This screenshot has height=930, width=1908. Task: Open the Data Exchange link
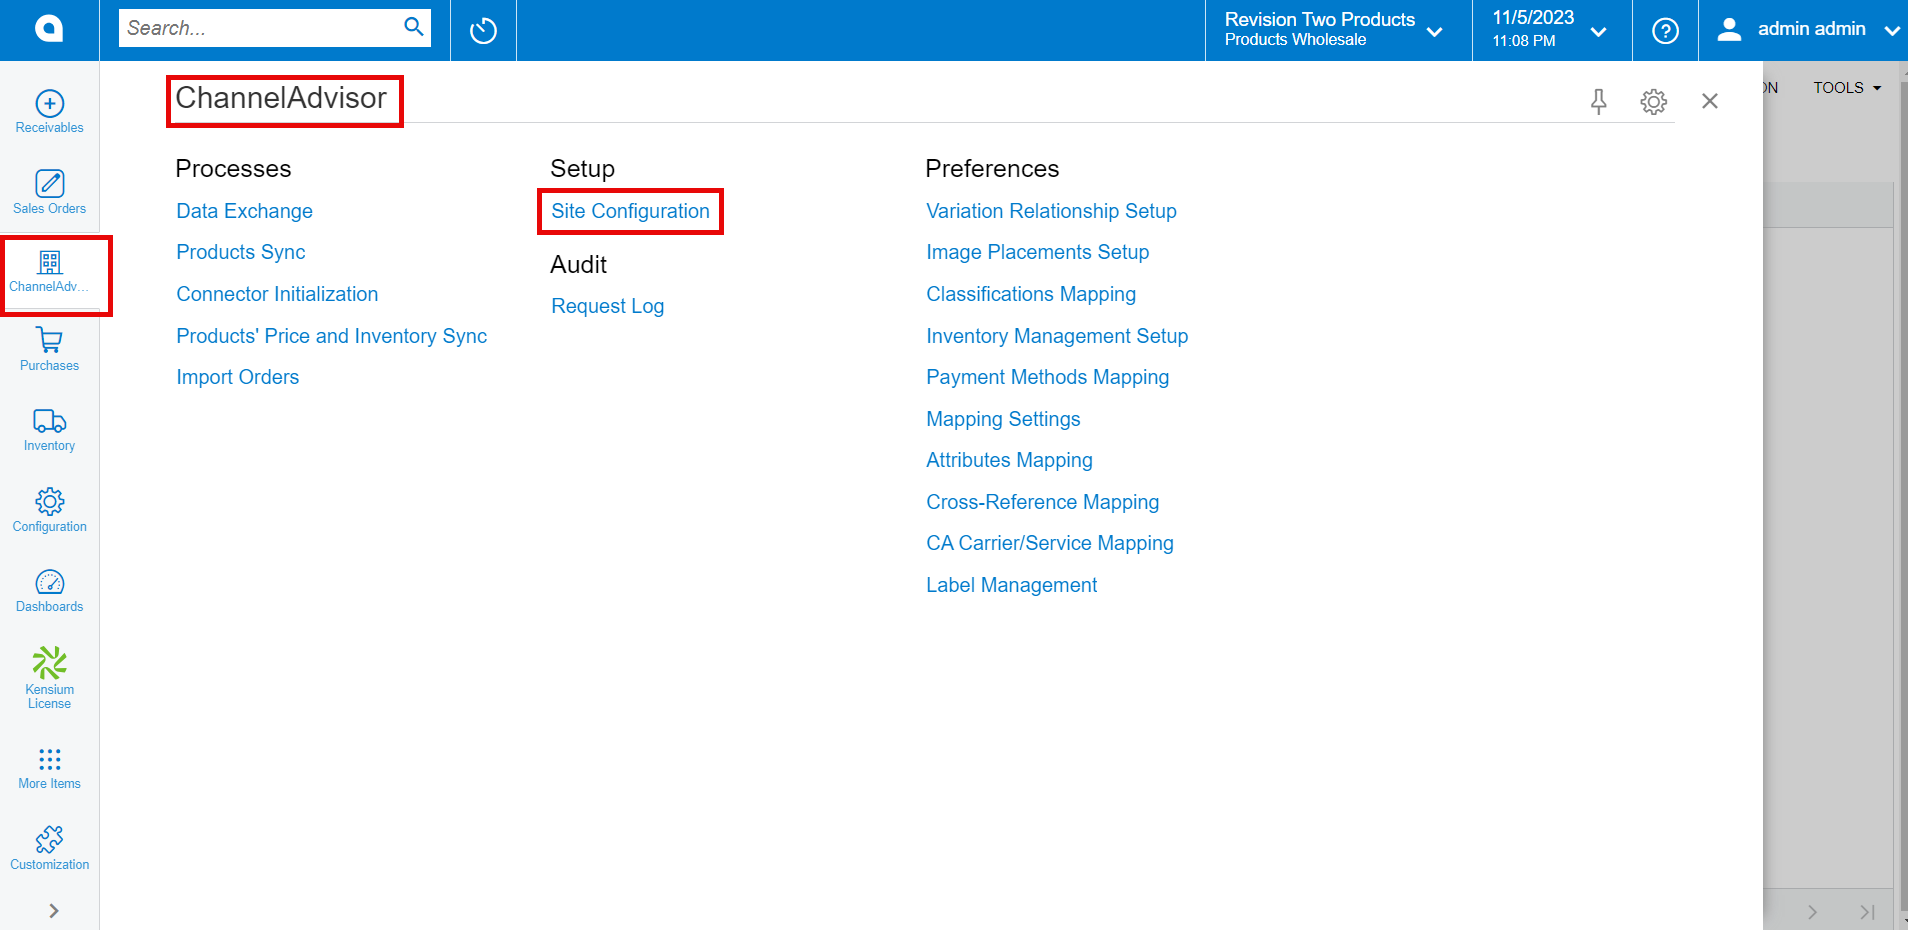[x=244, y=211]
